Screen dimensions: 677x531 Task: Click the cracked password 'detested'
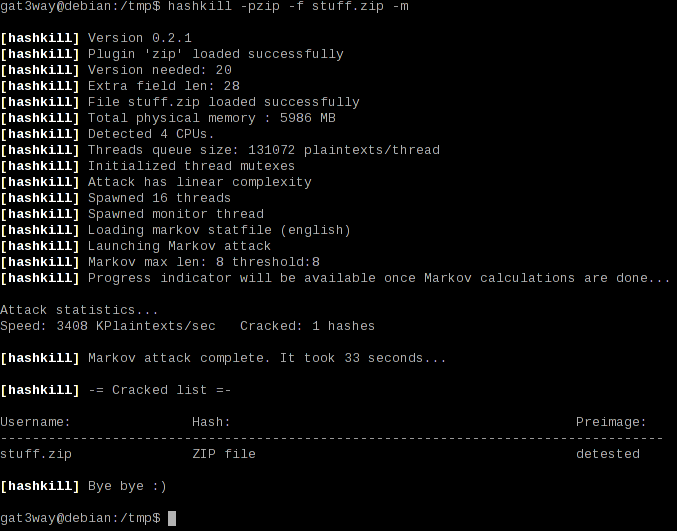tap(608, 454)
